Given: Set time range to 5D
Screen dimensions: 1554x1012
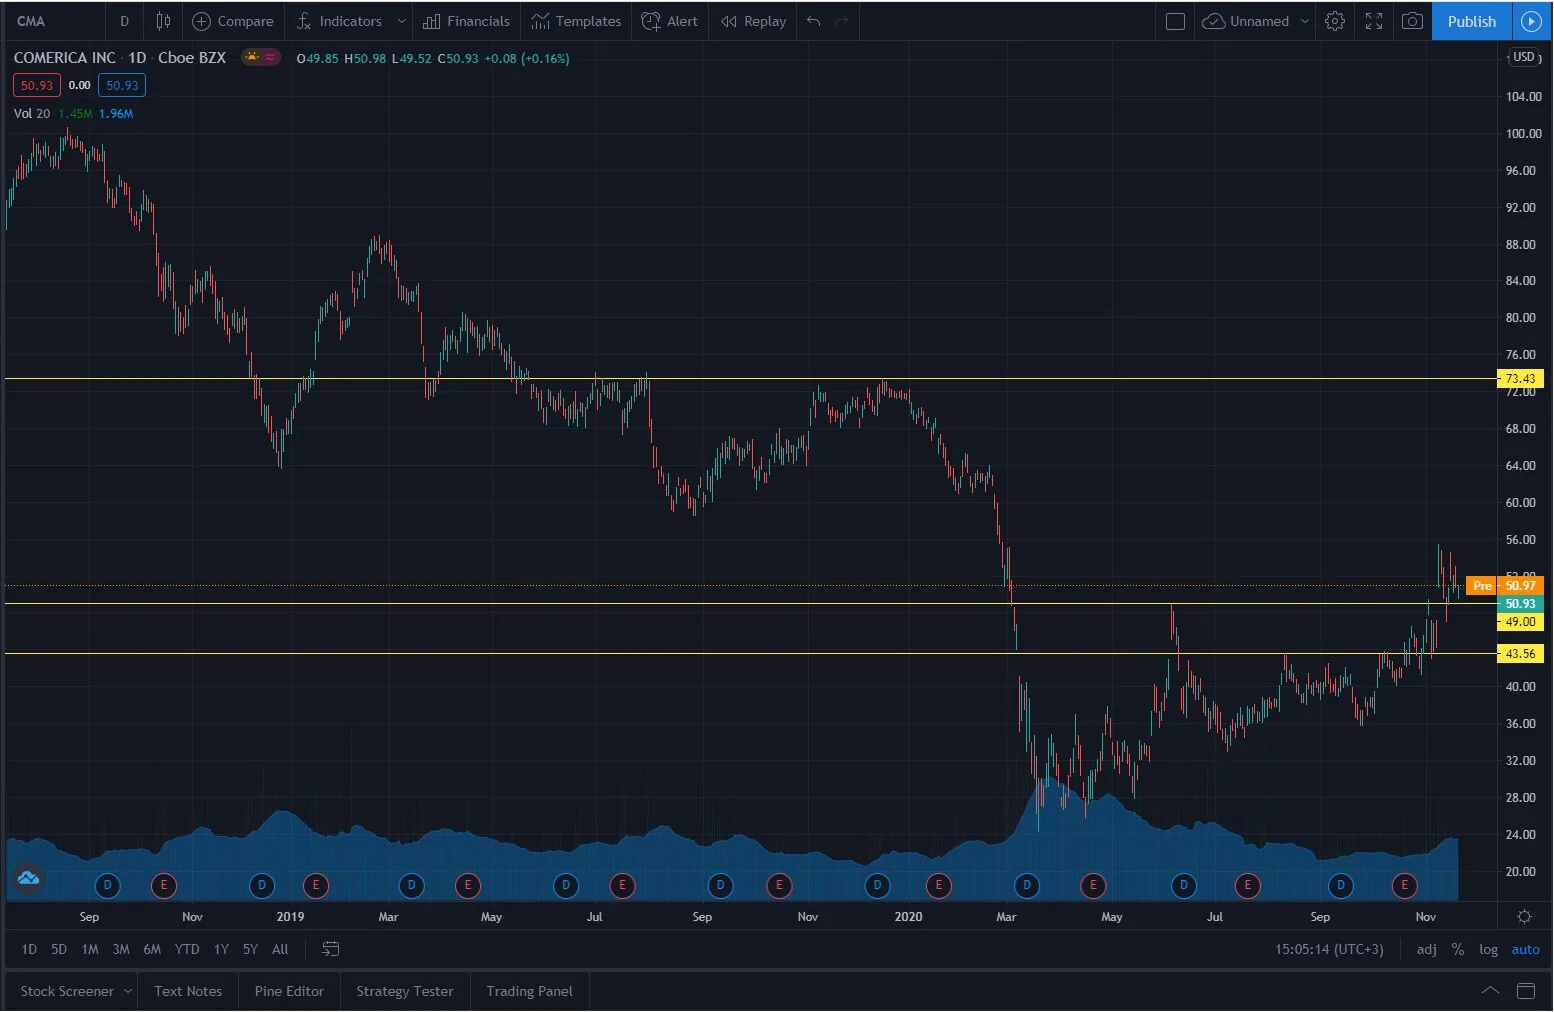Looking at the screenshot, I should (x=59, y=949).
